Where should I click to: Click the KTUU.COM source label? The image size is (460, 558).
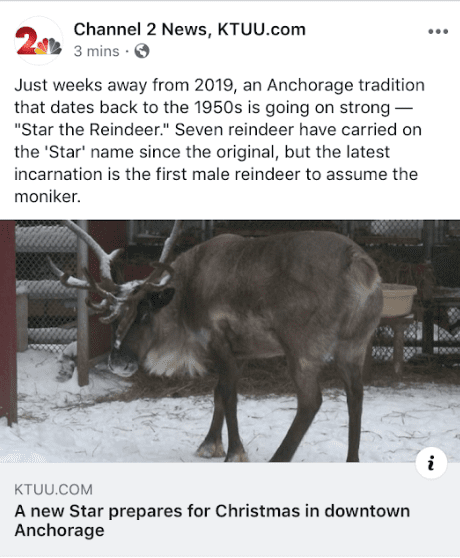pyautogui.click(x=53, y=490)
